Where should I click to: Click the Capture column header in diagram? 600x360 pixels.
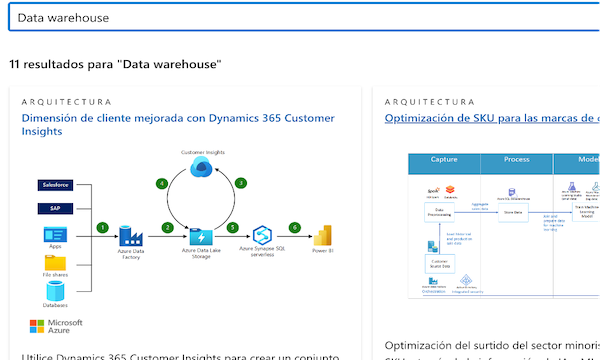pos(444,164)
